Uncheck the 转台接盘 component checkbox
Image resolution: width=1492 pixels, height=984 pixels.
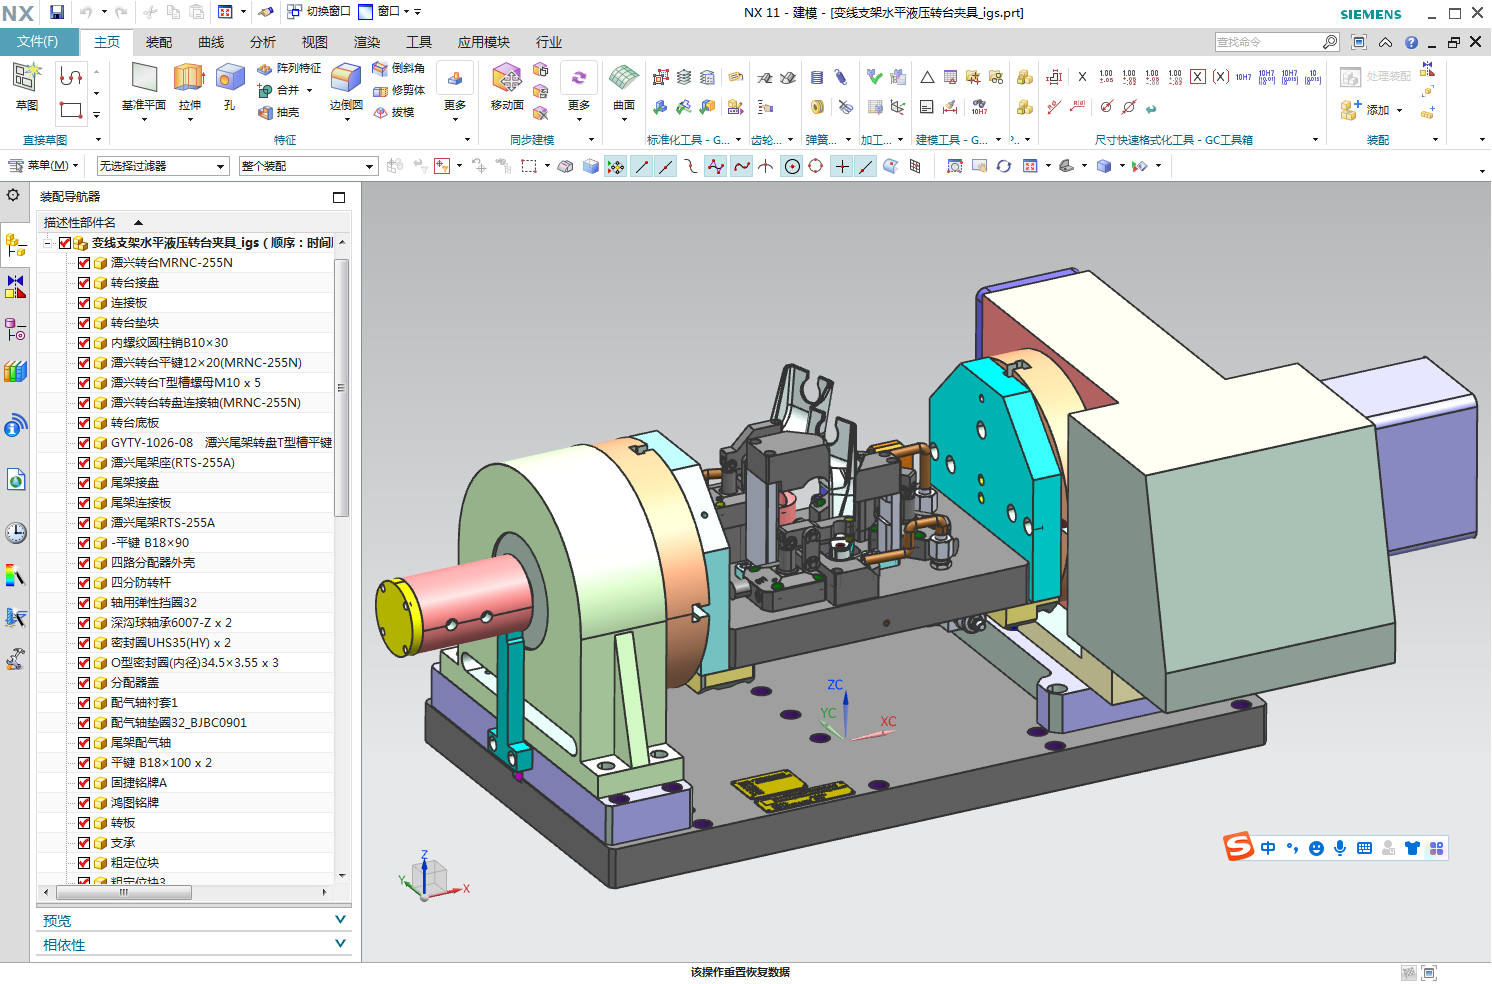click(x=84, y=283)
